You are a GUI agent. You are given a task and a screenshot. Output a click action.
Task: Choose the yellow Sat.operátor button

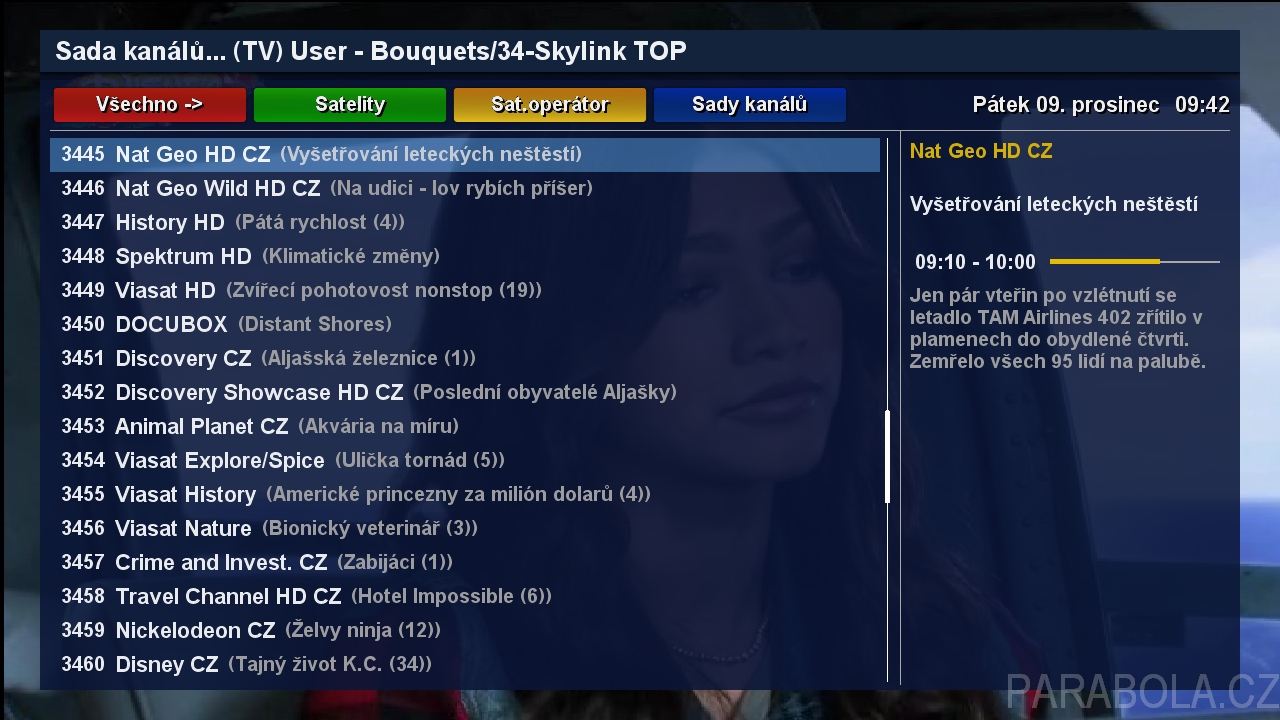[550, 105]
